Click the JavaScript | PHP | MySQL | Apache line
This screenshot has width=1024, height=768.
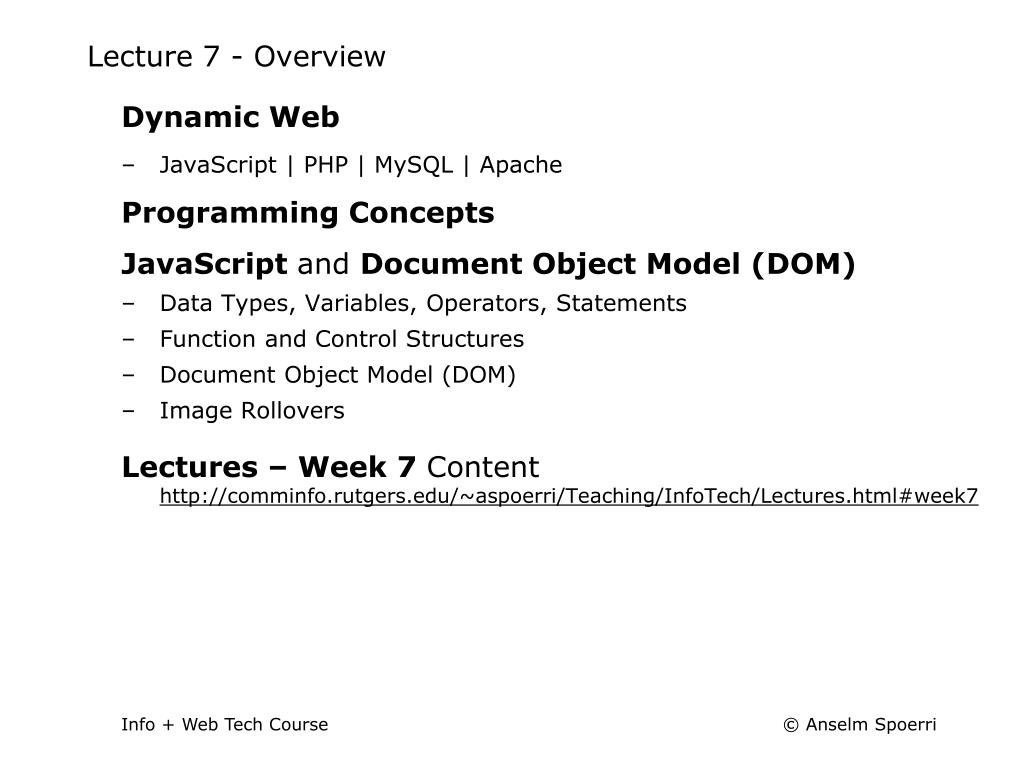(360, 165)
